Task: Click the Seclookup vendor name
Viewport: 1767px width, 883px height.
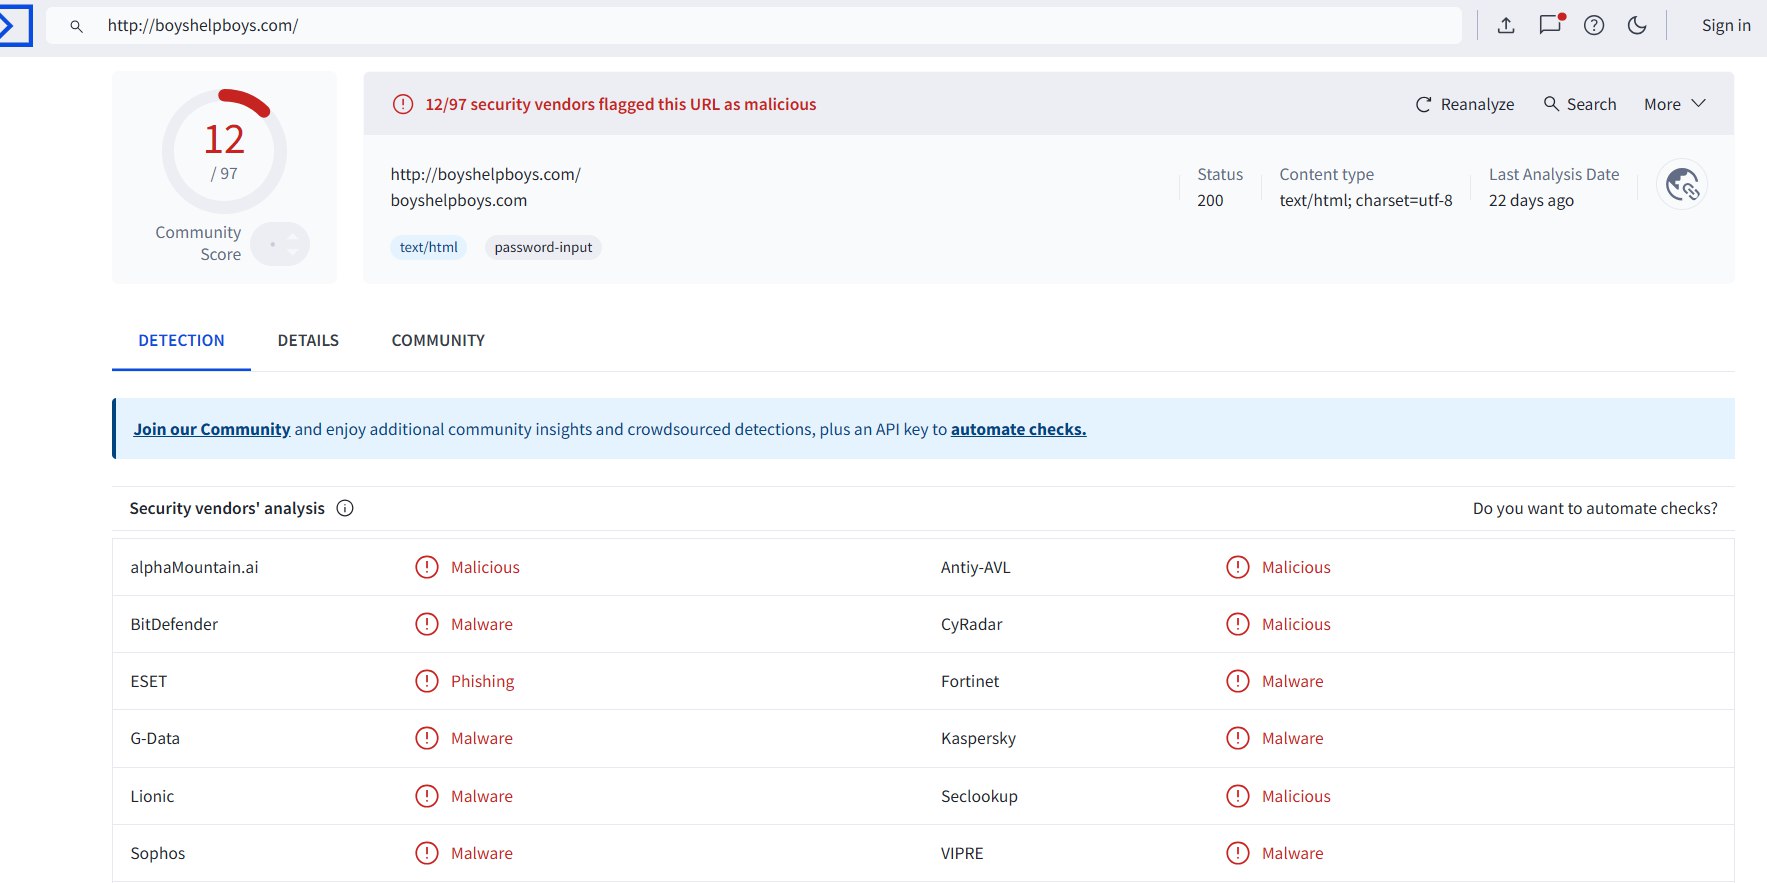Action: [x=979, y=796]
